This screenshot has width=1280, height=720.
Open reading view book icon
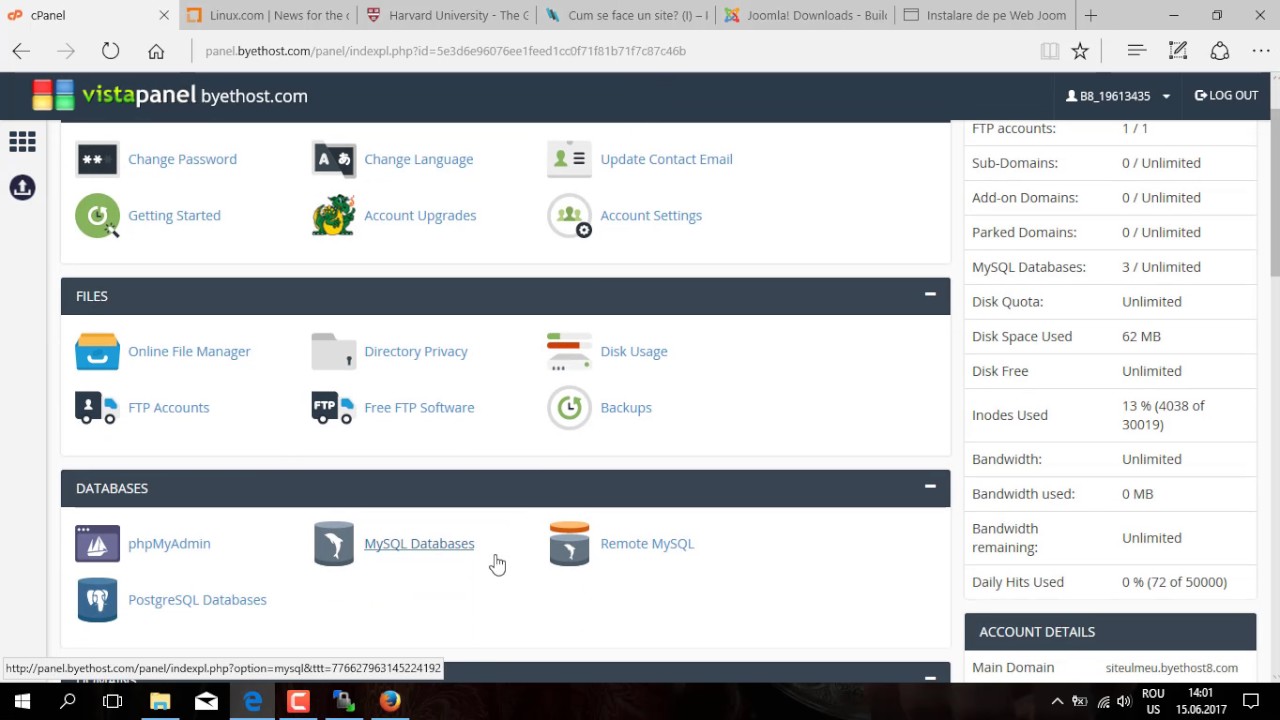[x=1049, y=51]
